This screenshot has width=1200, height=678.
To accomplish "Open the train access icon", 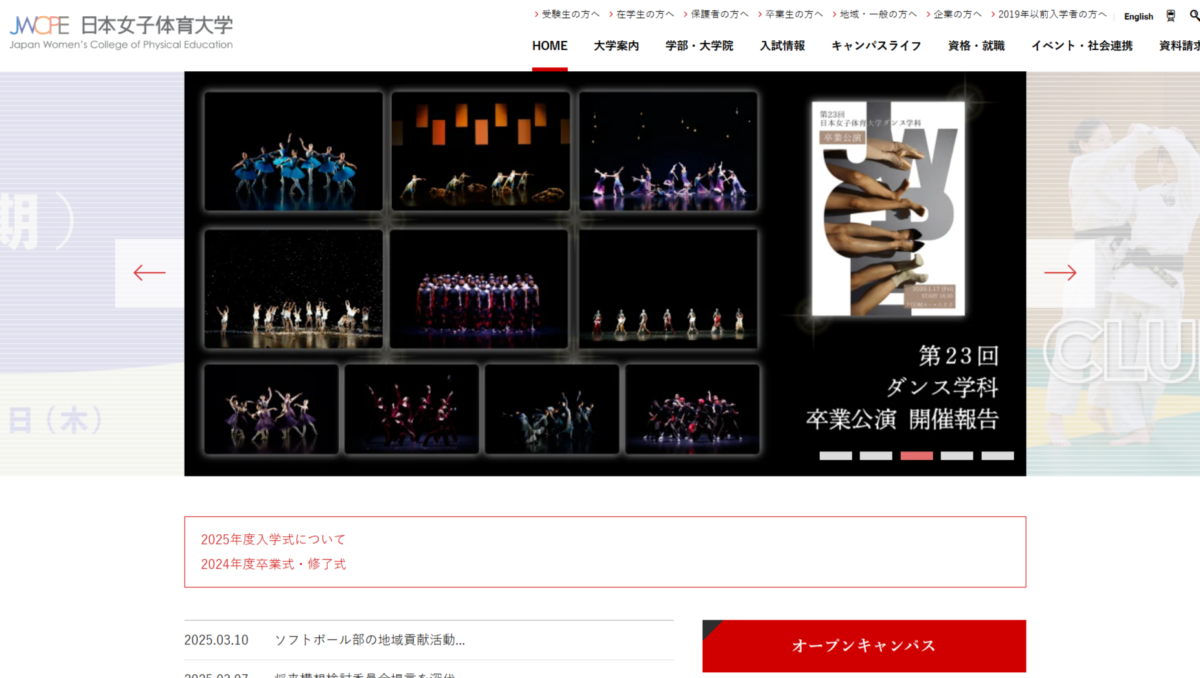I will pos(1171,16).
